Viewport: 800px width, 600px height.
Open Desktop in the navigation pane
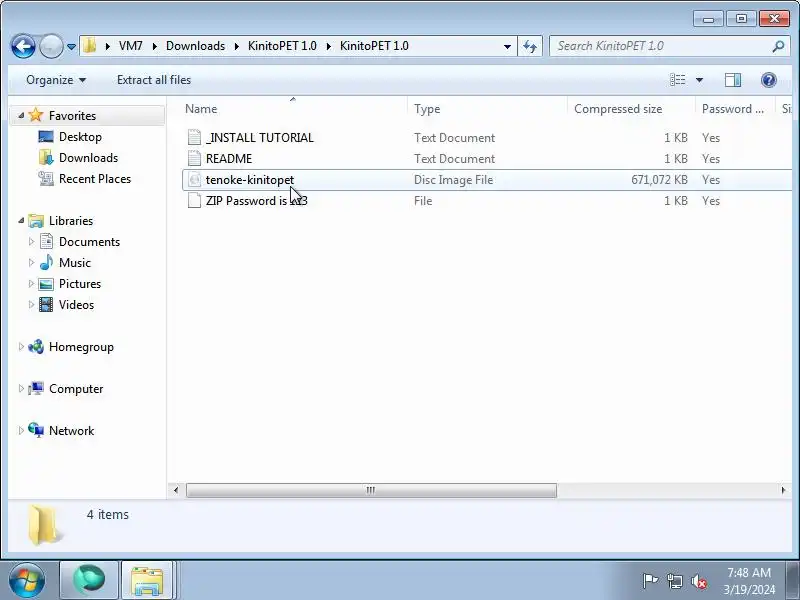click(x=80, y=137)
